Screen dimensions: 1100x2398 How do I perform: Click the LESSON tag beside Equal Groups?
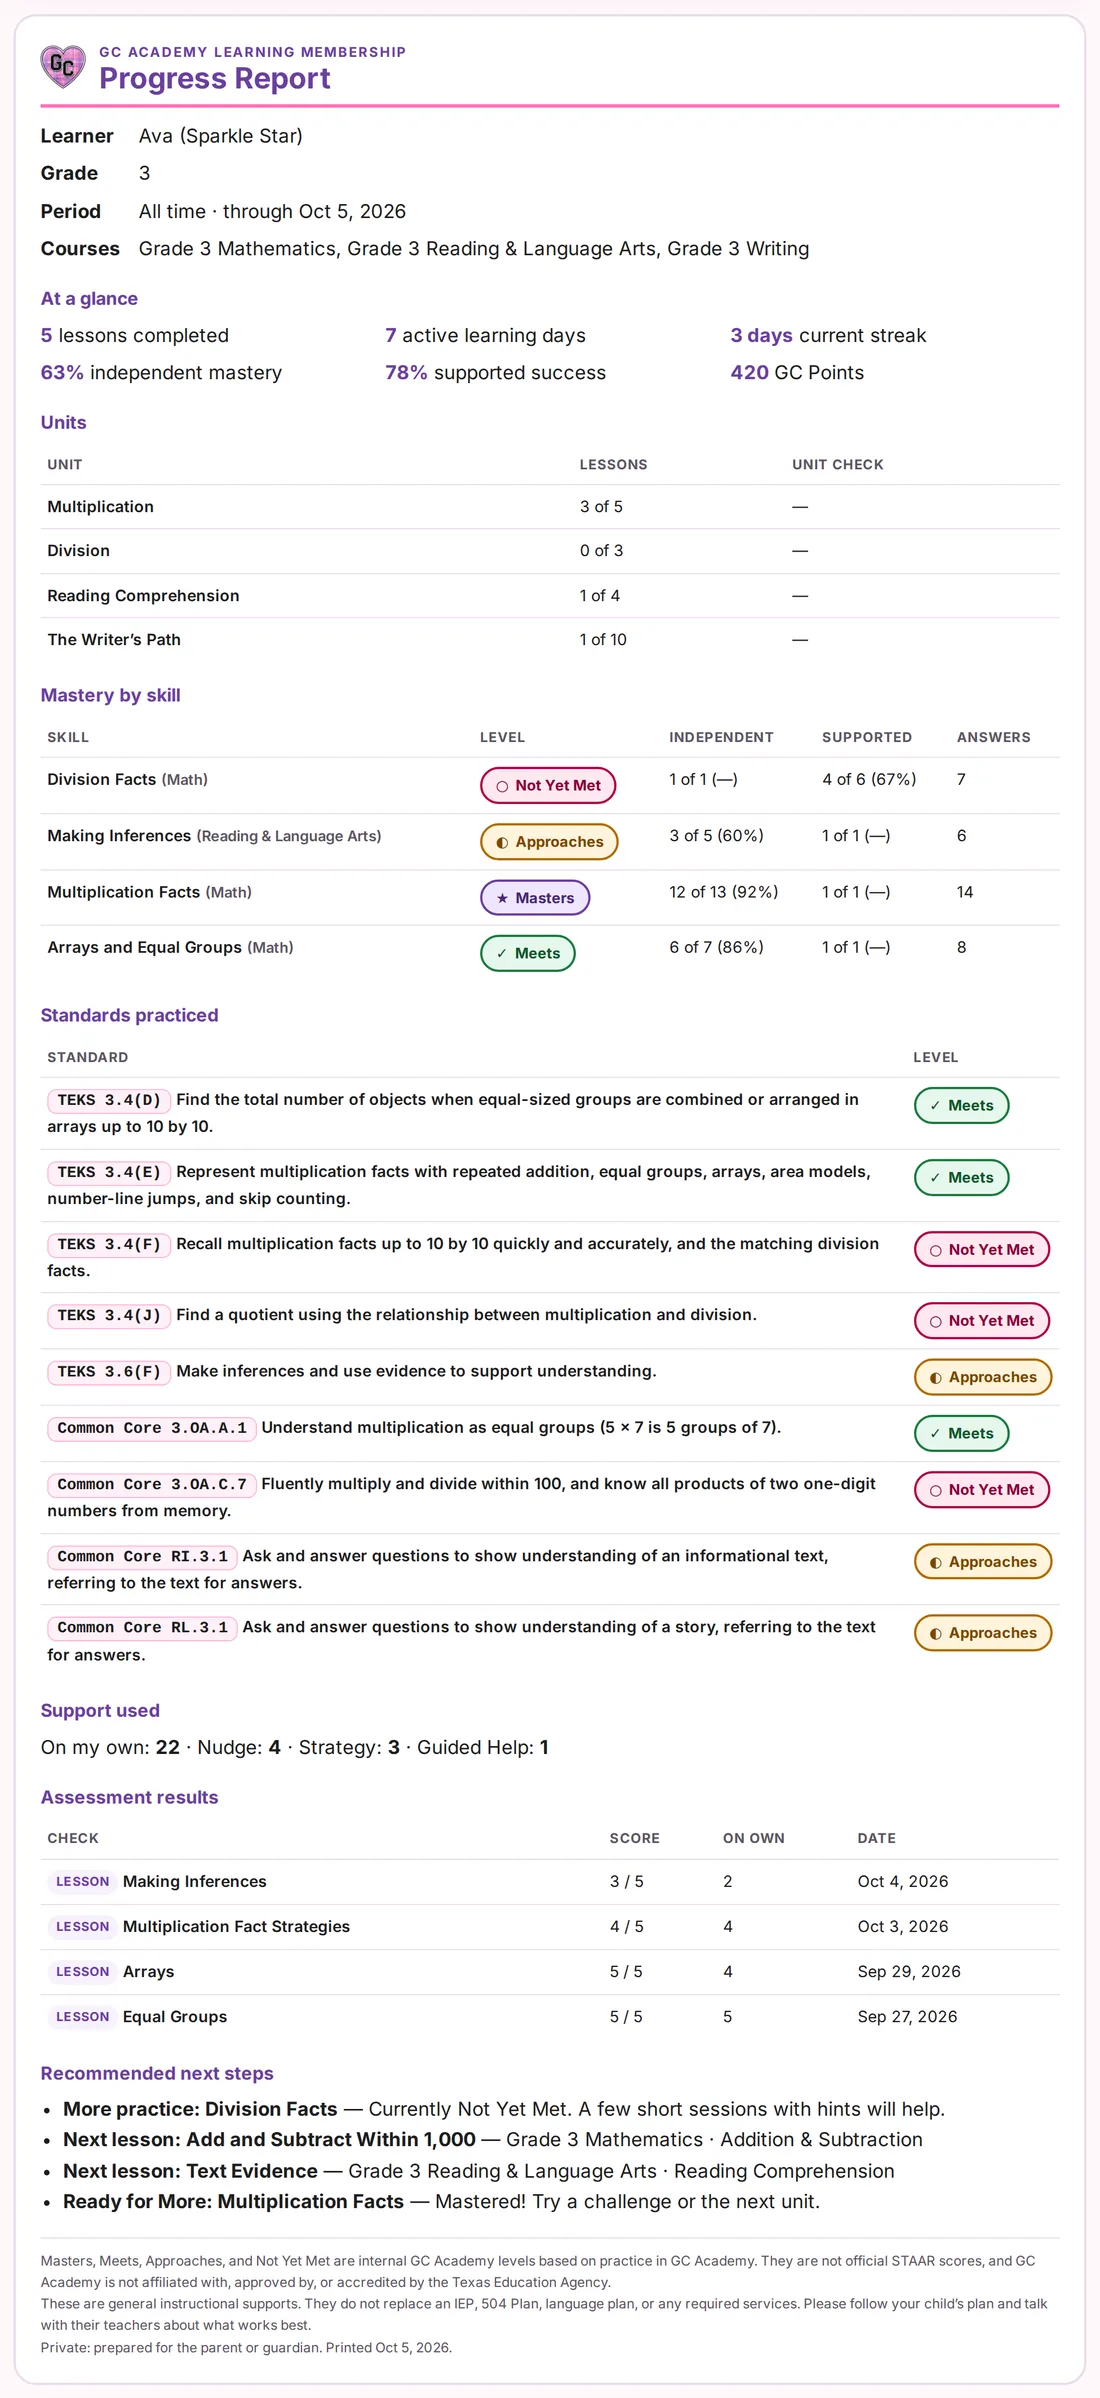[x=82, y=2016]
